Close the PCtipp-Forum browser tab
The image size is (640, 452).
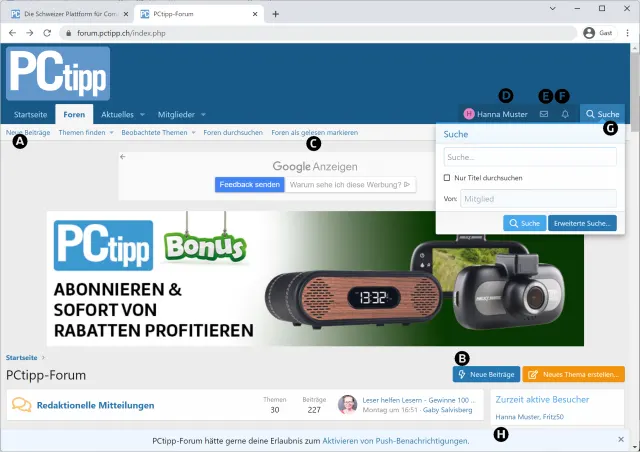[x=255, y=14]
